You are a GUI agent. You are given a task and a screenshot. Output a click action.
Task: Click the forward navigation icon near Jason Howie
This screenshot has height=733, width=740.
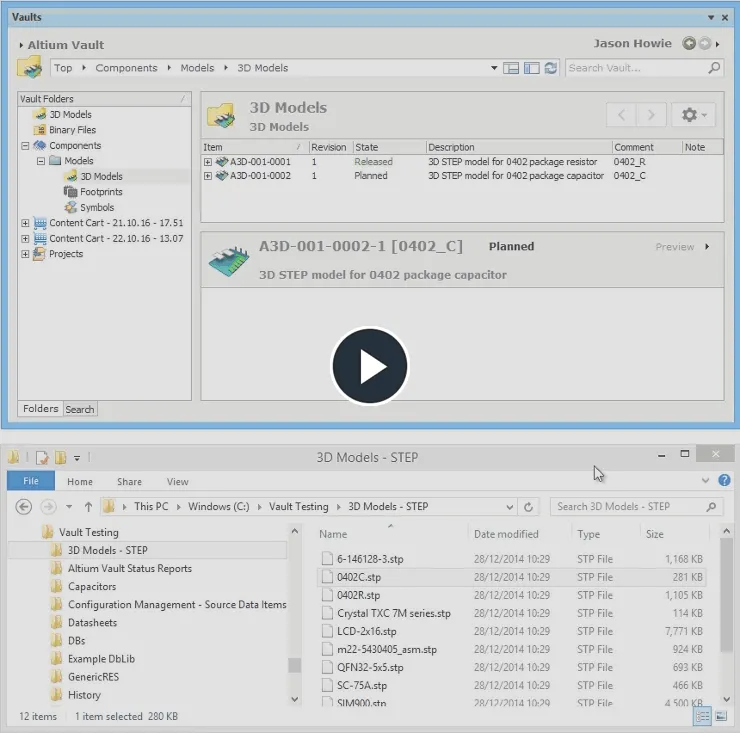pos(704,43)
